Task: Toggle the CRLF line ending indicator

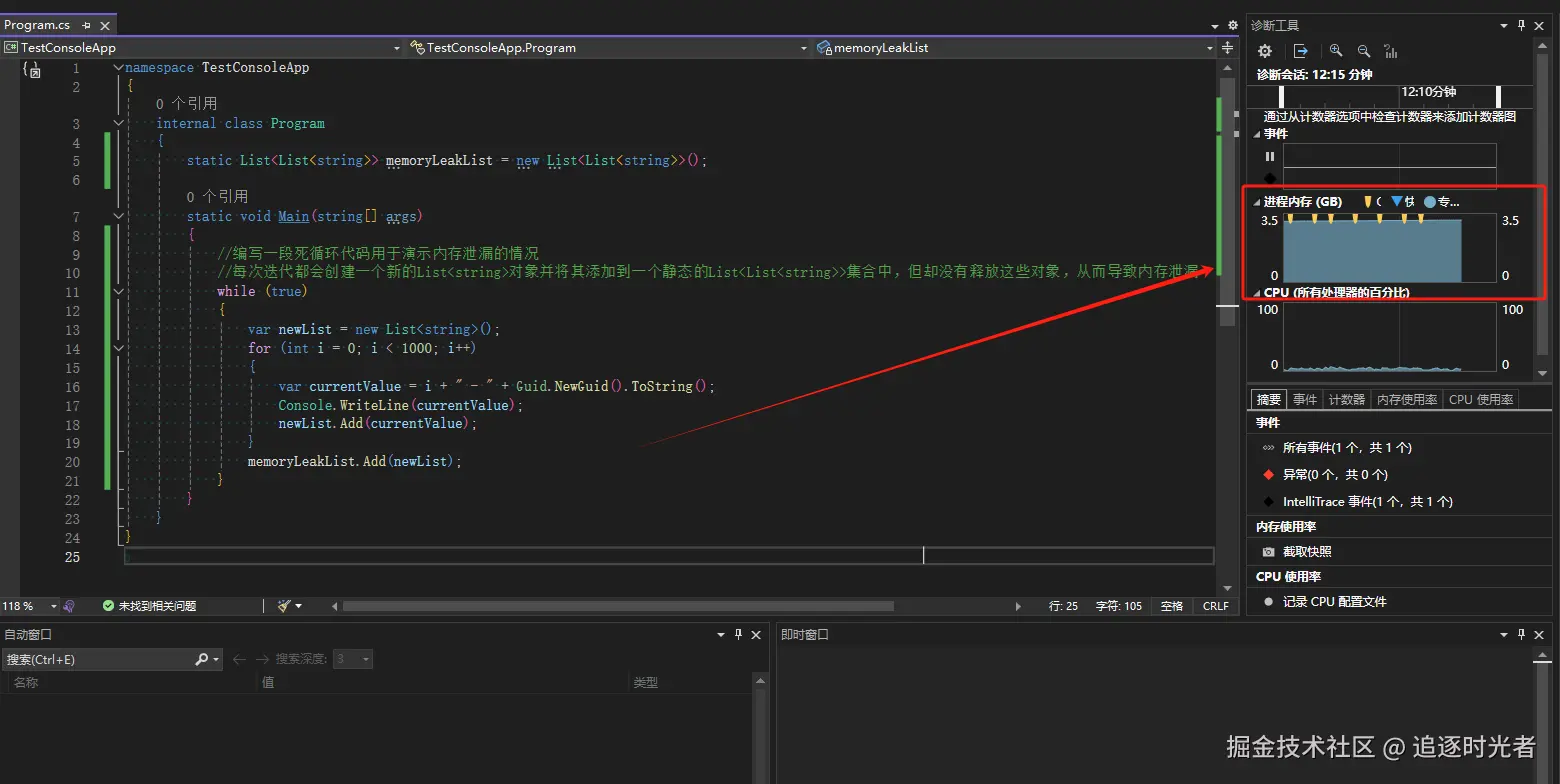Action: pyautogui.click(x=1216, y=606)
